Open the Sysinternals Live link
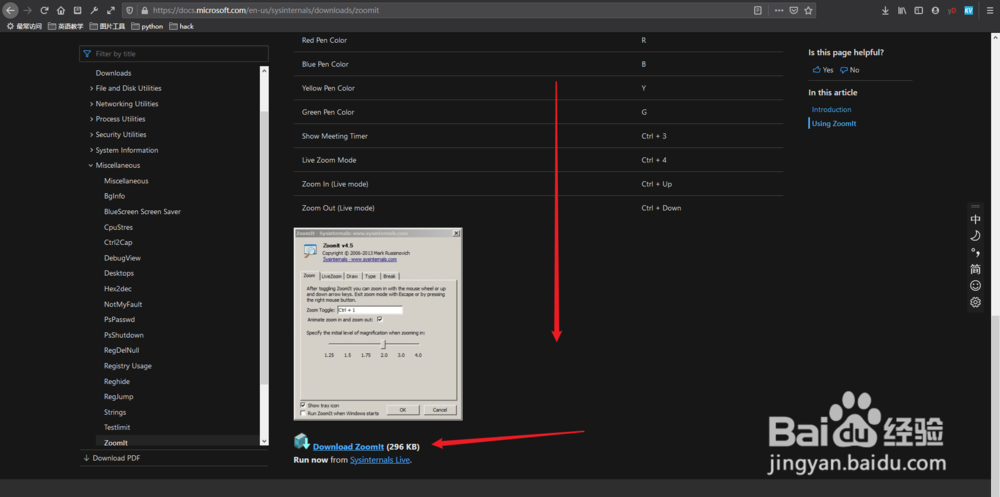This screenshot has height=497, width=1000. click(x=379, y=459)
